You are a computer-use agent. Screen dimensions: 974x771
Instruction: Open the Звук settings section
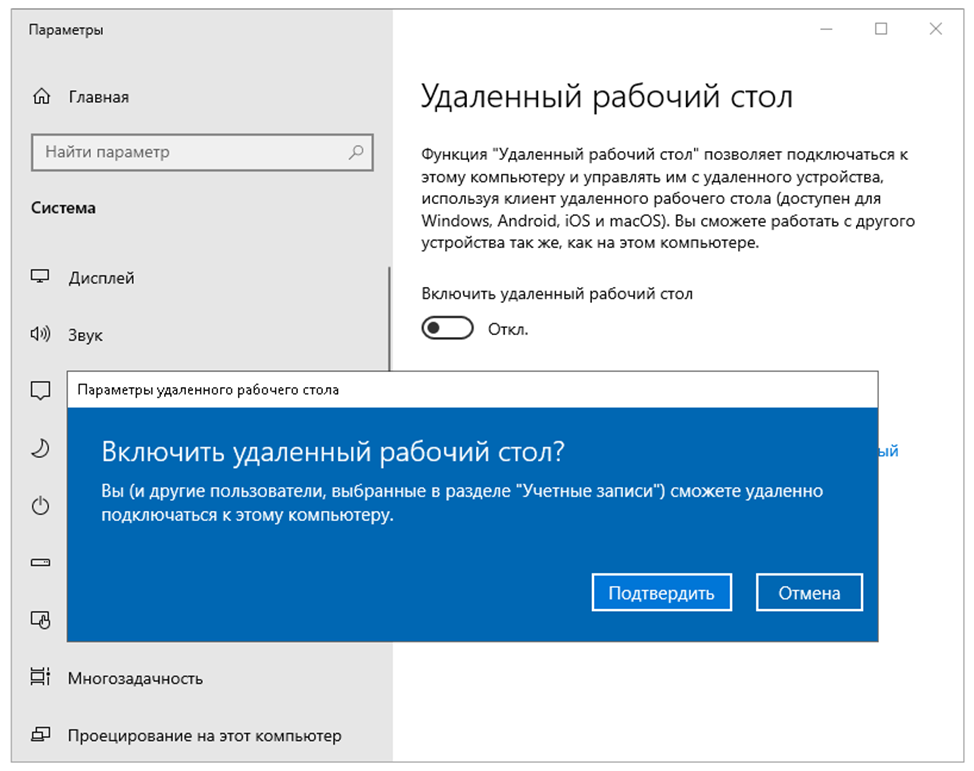(x=85, y=335)
